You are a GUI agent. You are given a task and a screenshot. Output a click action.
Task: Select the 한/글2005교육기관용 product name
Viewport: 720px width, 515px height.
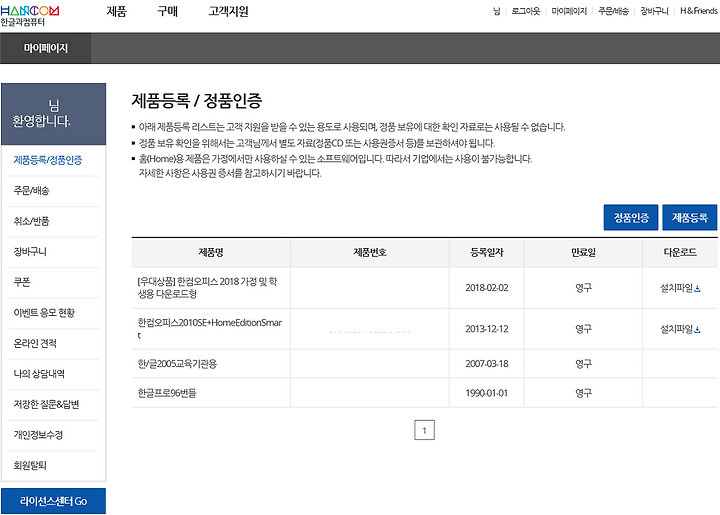(x=177, y=364)
